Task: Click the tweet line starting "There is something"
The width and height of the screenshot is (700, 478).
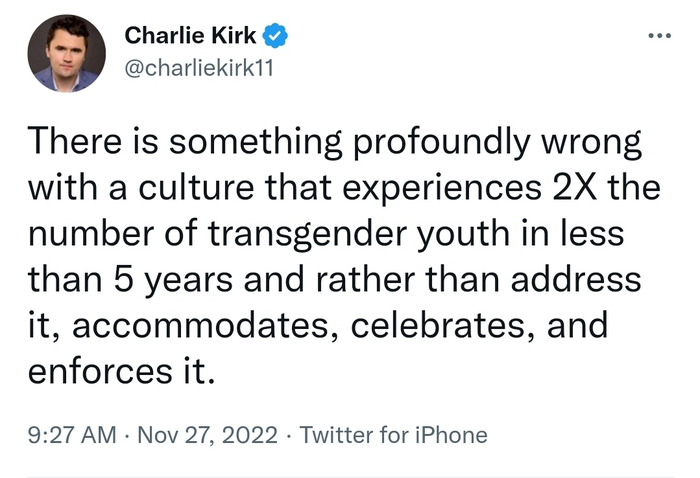Action: 334,141
